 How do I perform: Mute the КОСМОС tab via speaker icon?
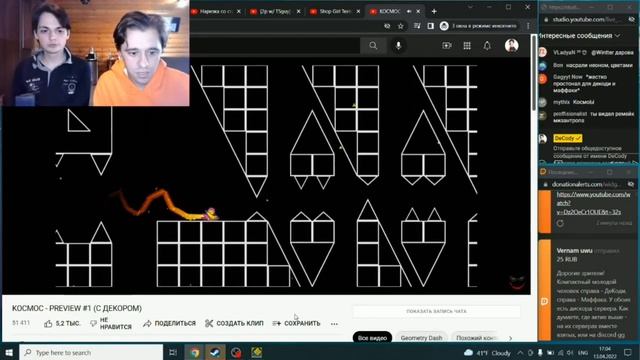tap(409, 11)
